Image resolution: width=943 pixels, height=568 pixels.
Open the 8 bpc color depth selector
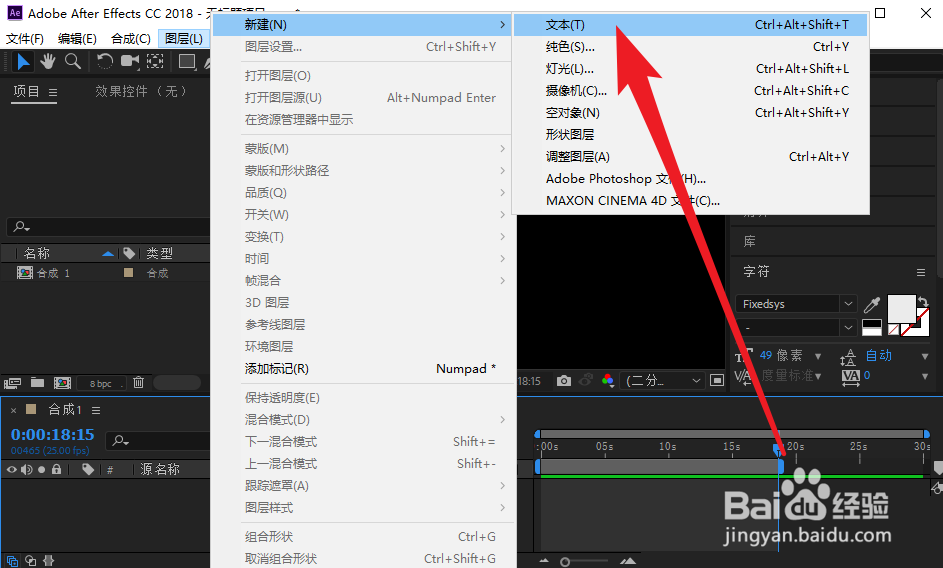tap(100, 383)
